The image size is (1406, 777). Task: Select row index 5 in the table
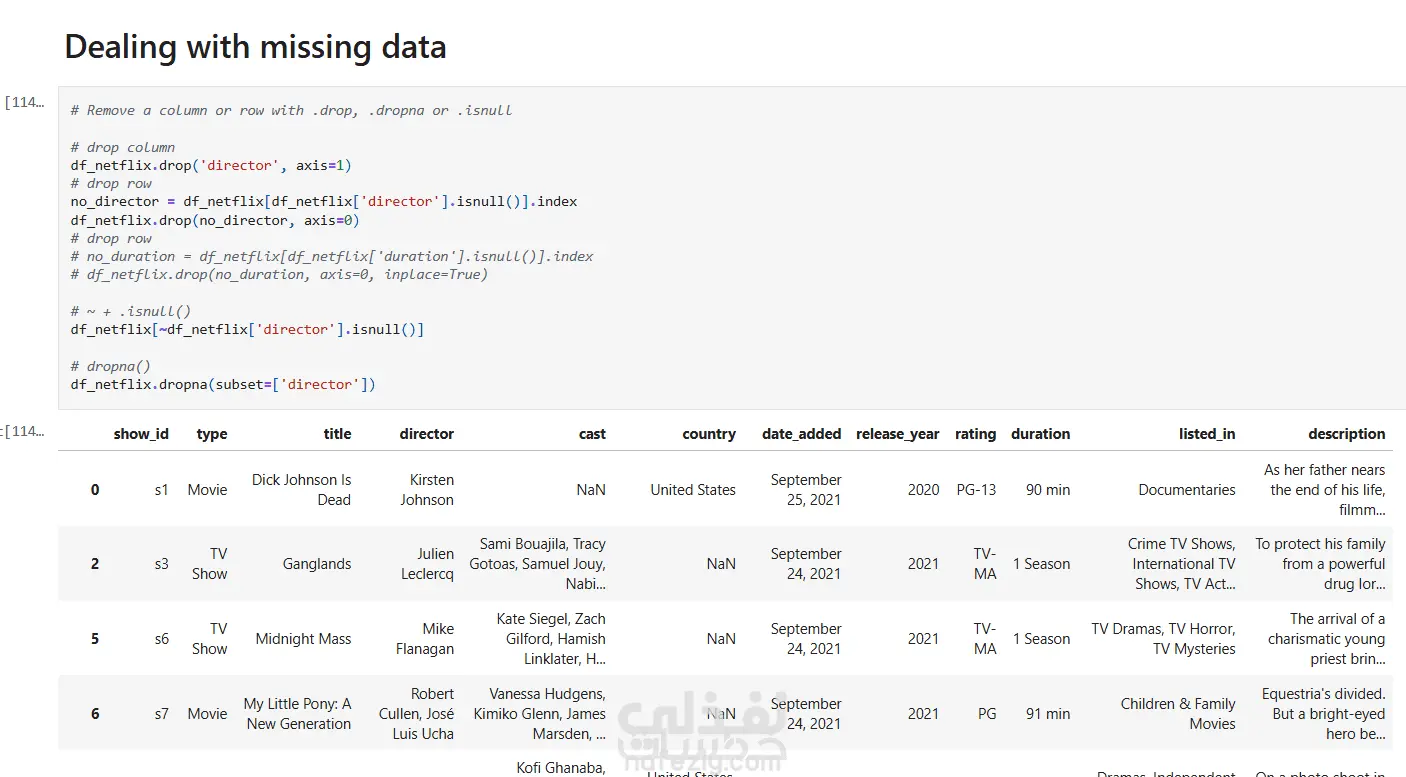pyautogui.click(x=95, y=639)
